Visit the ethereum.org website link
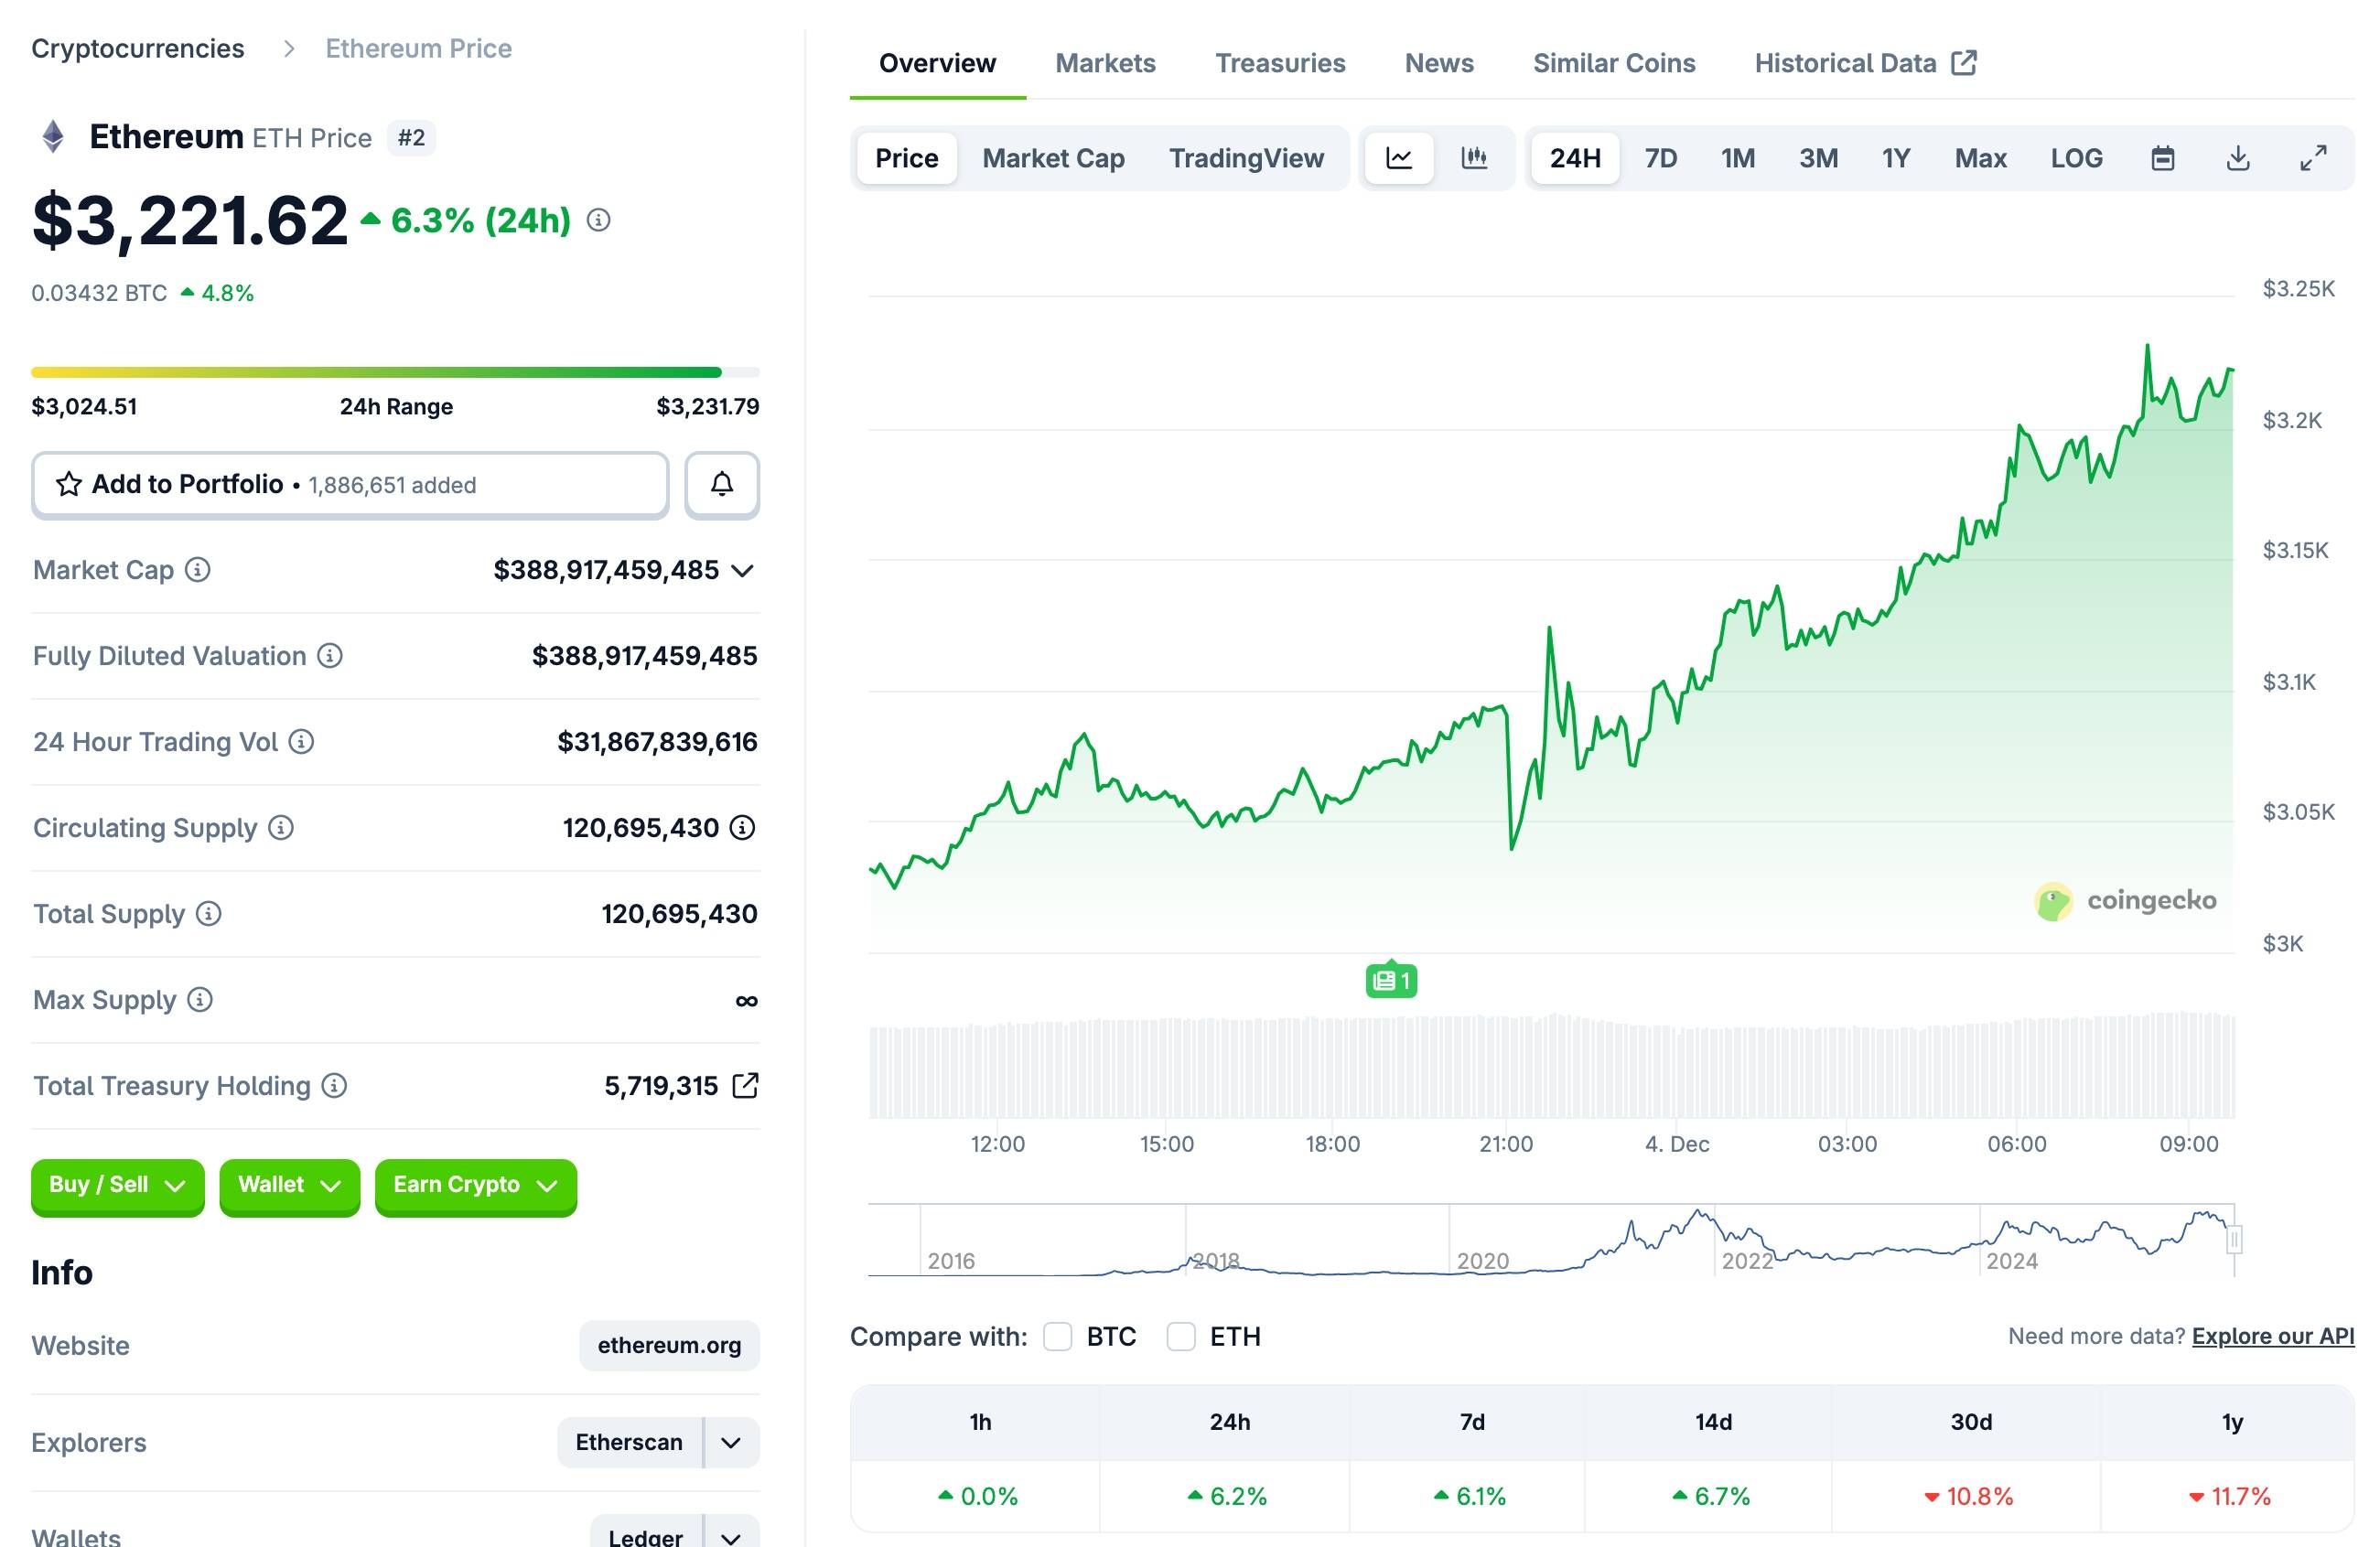The width and height of the screenshot is (2380, 1547). [x=668, y=1345]
